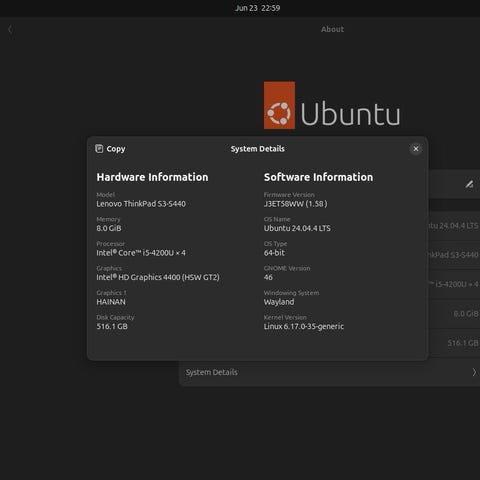Select firmware version J3ET58WW (1.58)
The image size is (480, 480).
click(296, 204)
